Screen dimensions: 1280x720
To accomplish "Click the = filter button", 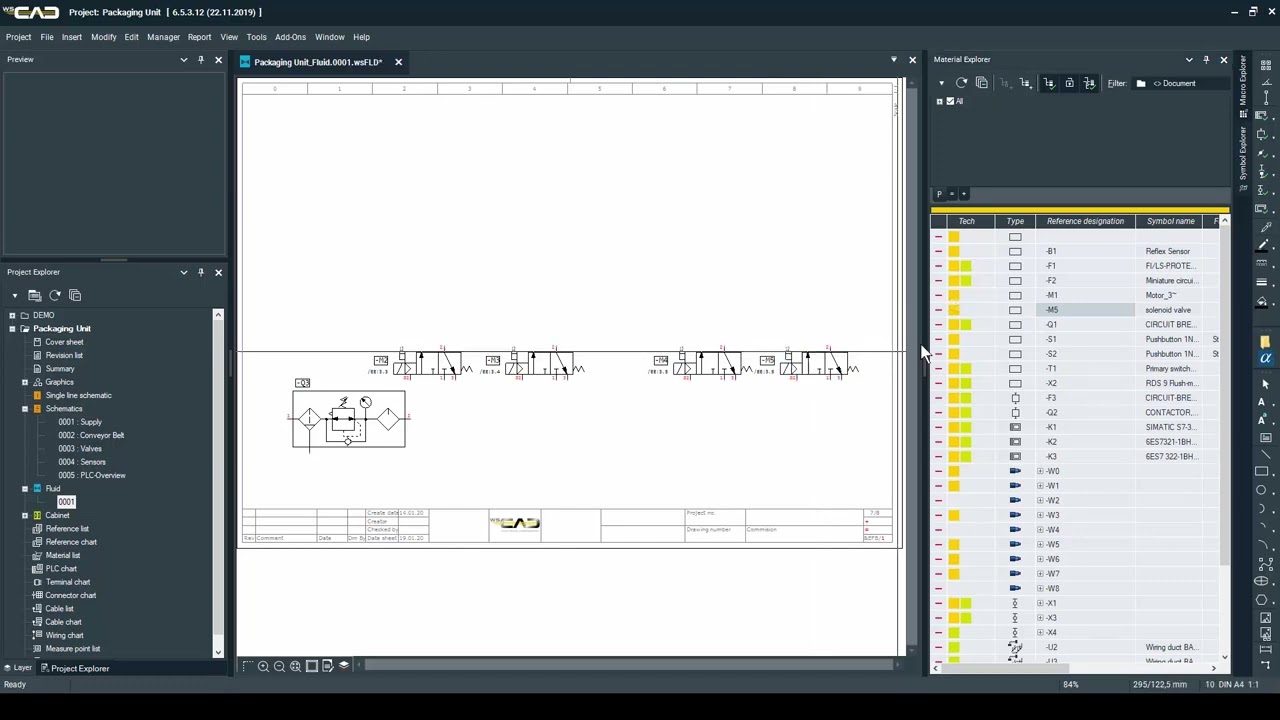I will tap(951, 194).
